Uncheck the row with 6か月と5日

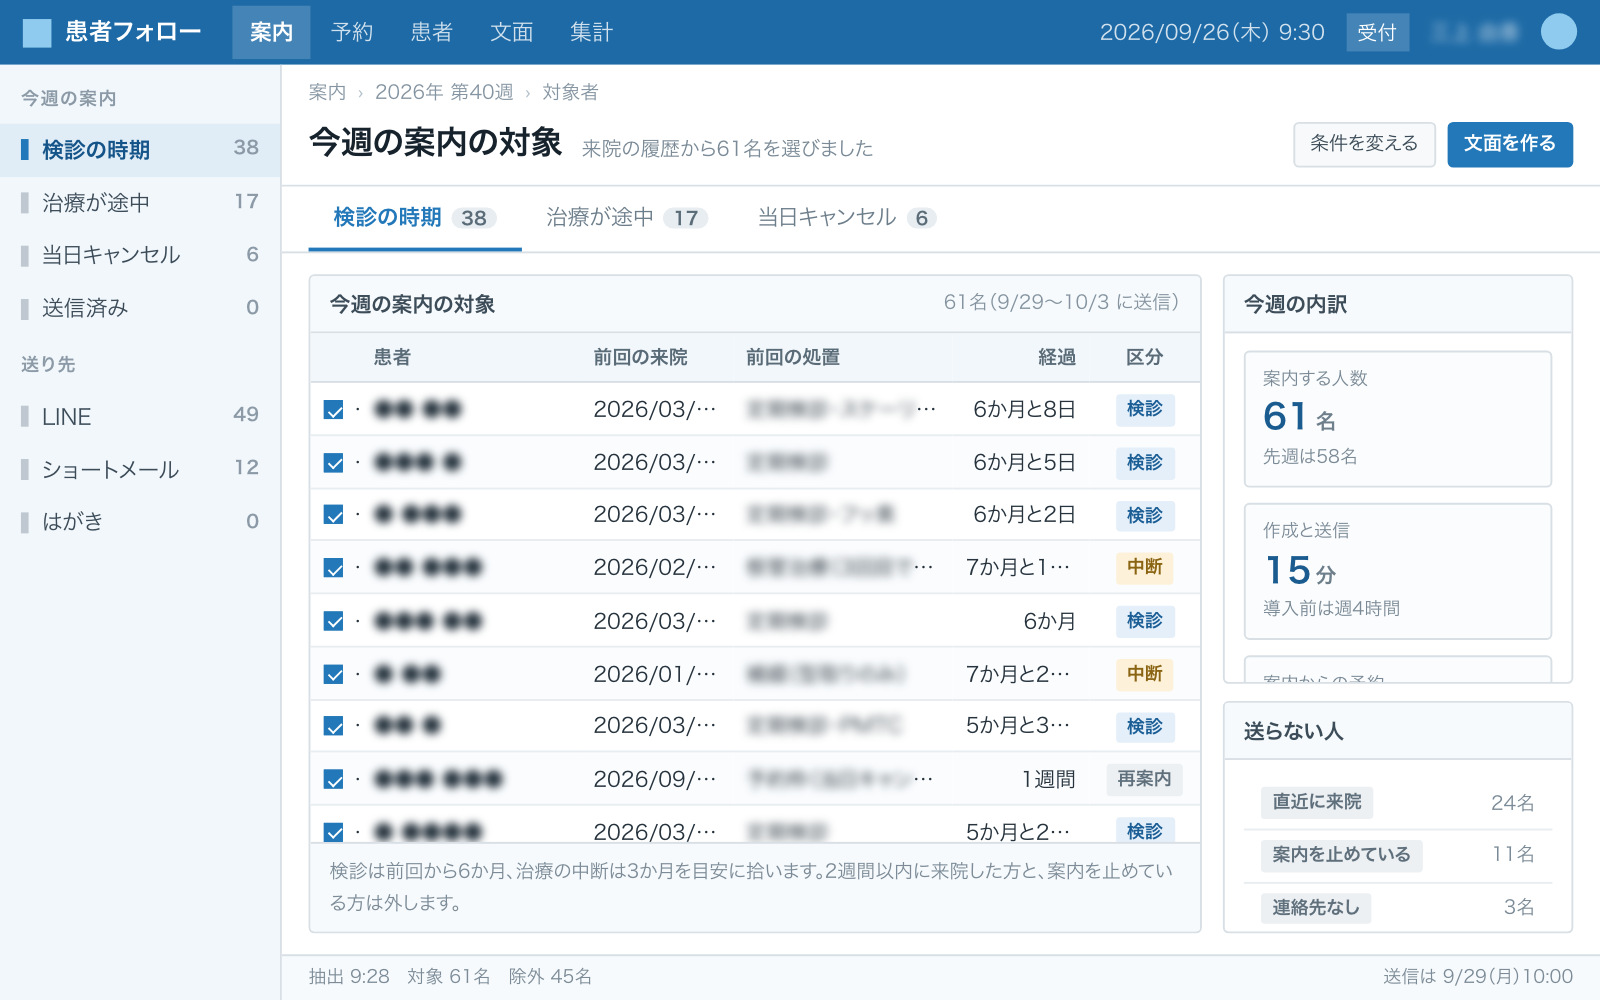(x=334, y=463)
